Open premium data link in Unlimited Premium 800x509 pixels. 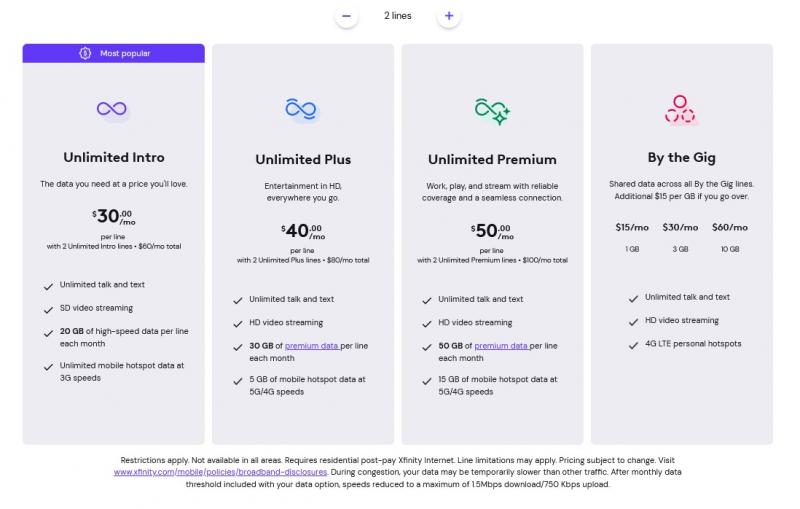[x=501, y=346]
